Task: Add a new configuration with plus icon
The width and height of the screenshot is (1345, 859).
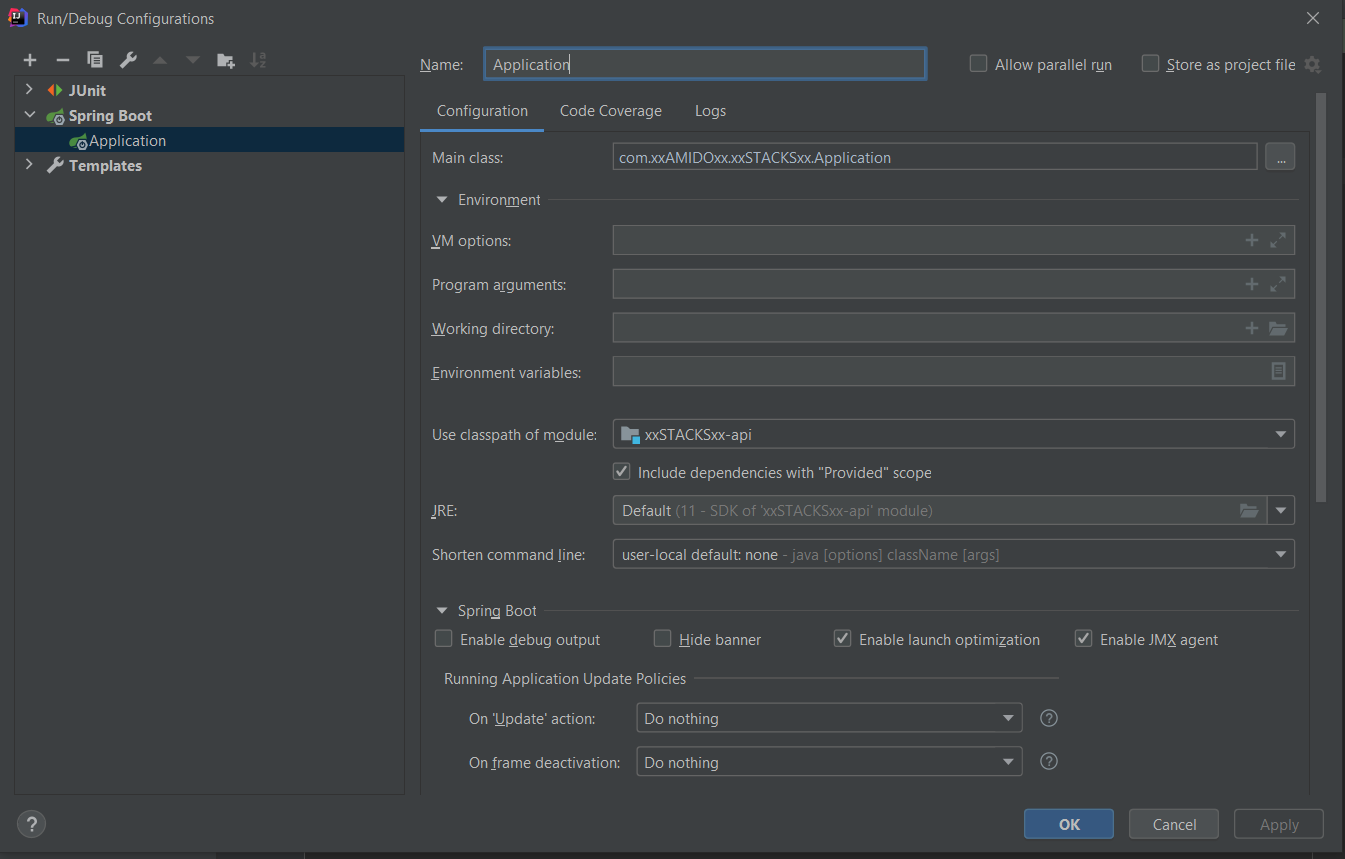Action: [30, 60]
